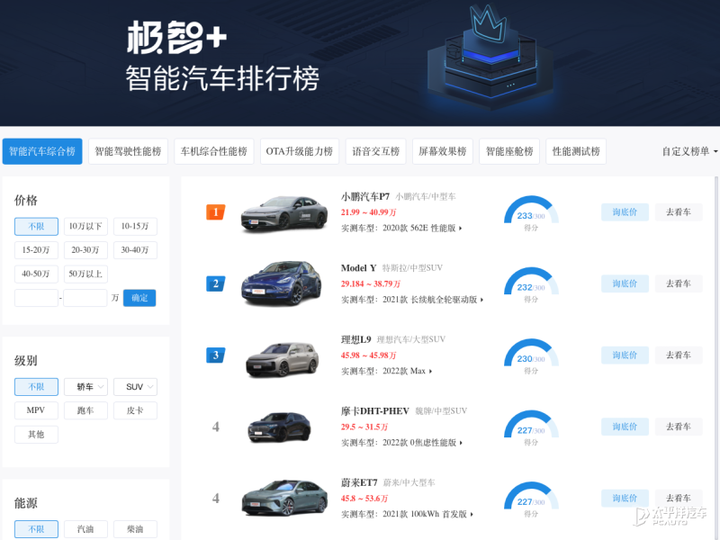Expand tested model 2022款 0焦虑性能版
Image resolution: width=720 pixels, height=540 pixels.
pos(422,443)
